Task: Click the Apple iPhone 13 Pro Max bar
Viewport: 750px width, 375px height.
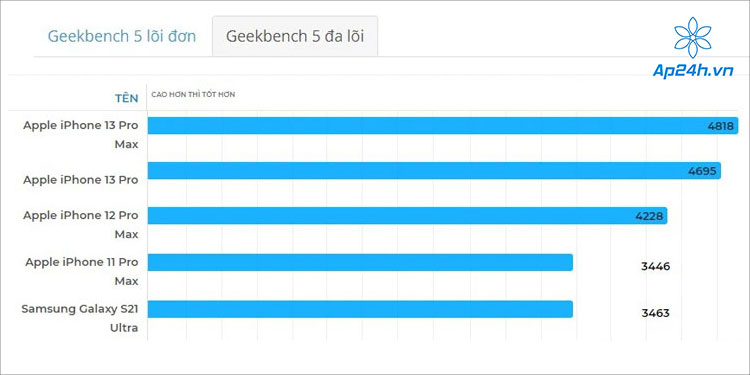Action: (443, 126)
